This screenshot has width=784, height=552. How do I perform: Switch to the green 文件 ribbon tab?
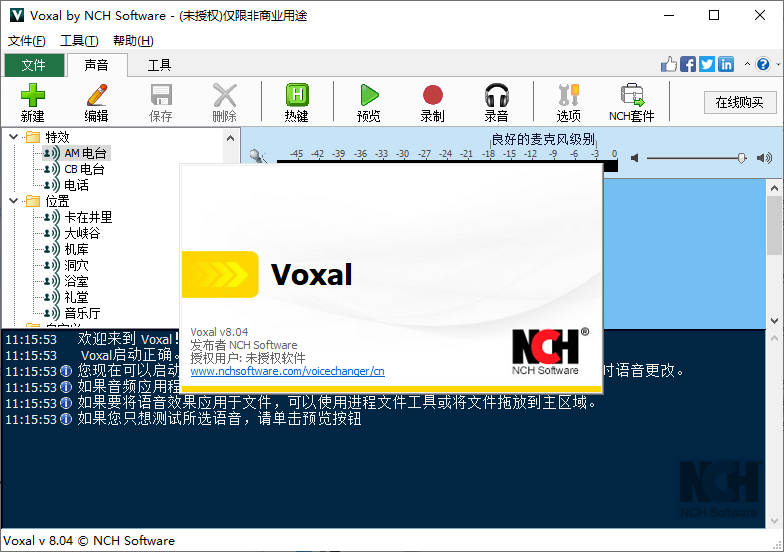[34, 65]
